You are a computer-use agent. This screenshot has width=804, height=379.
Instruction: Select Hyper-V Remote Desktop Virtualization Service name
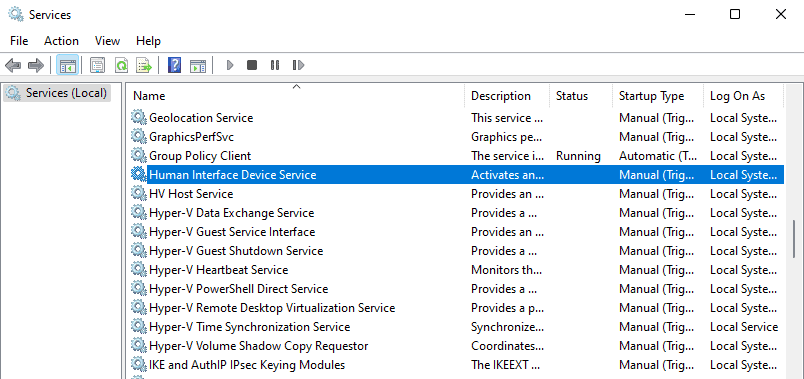tap(272, 308)
